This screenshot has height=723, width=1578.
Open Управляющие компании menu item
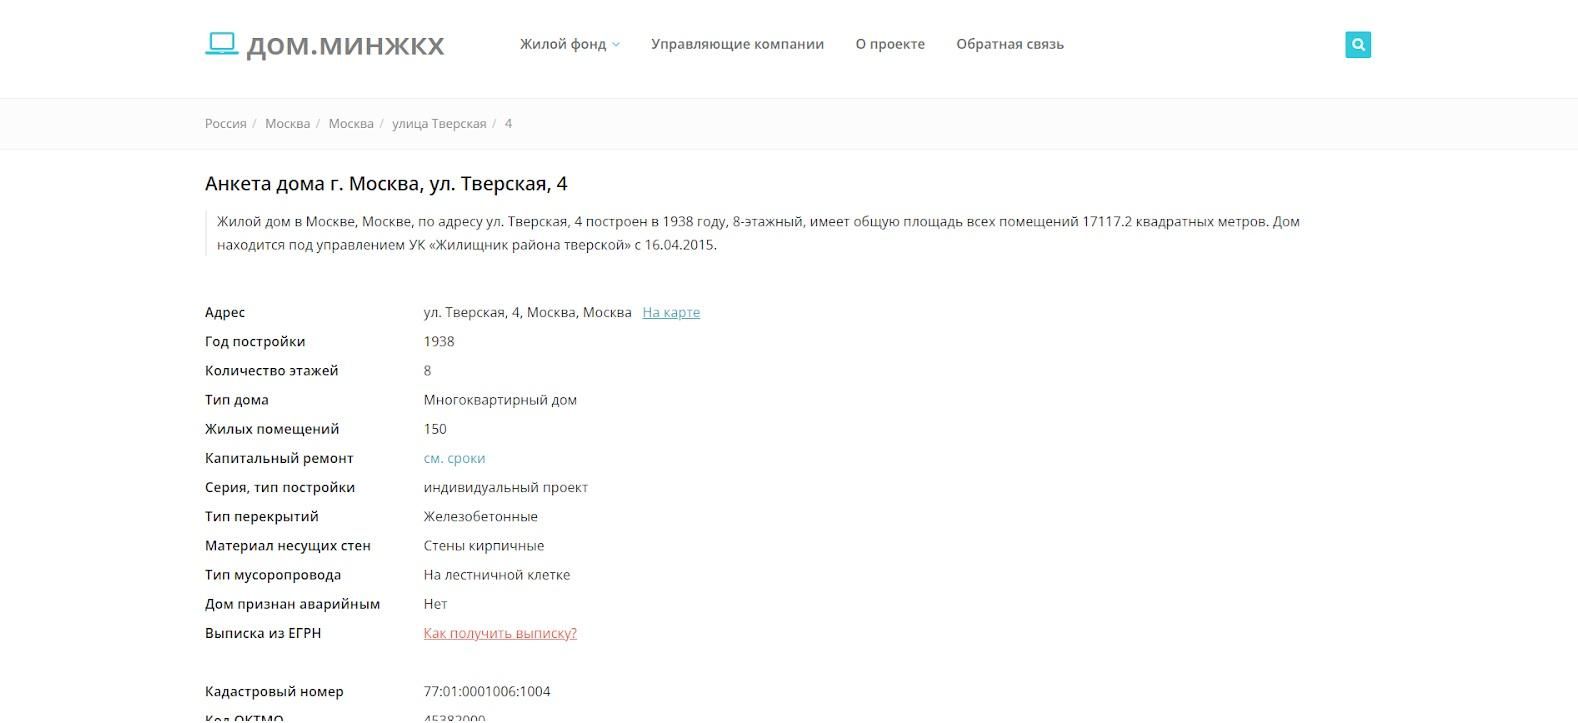tap(737, 44)
